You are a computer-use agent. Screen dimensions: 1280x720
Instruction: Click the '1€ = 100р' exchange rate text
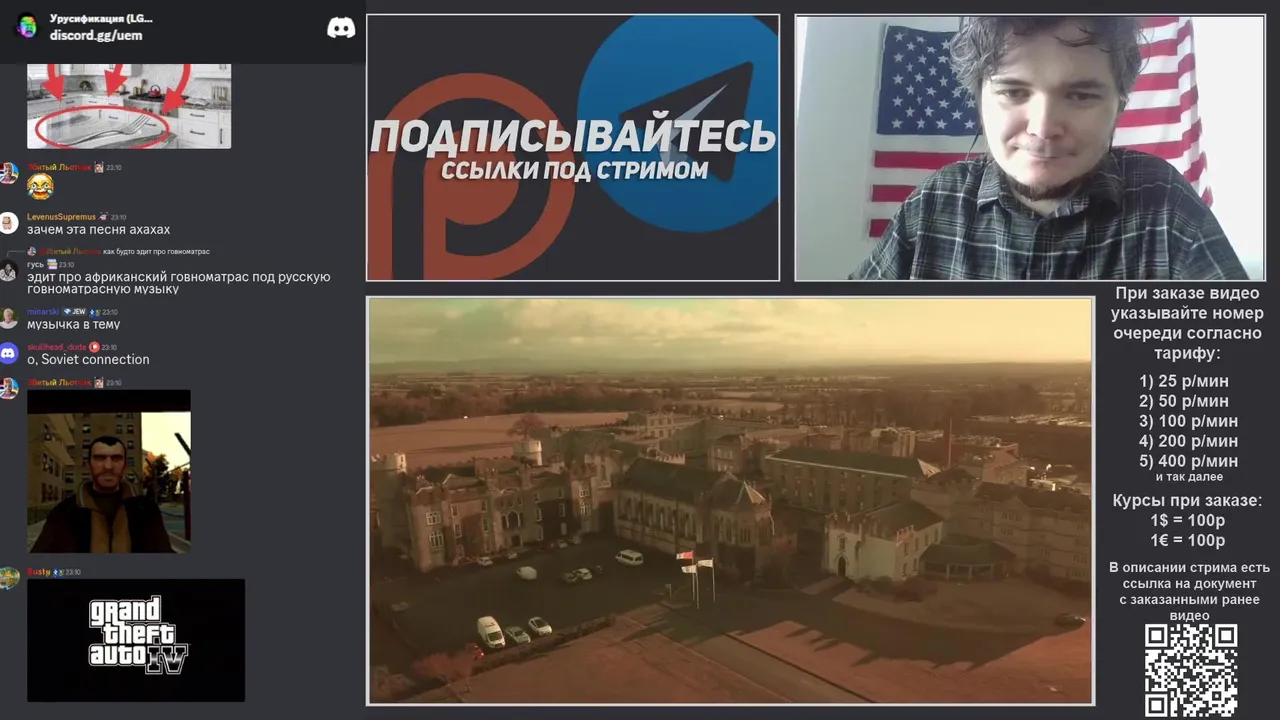coord(1188,541)
